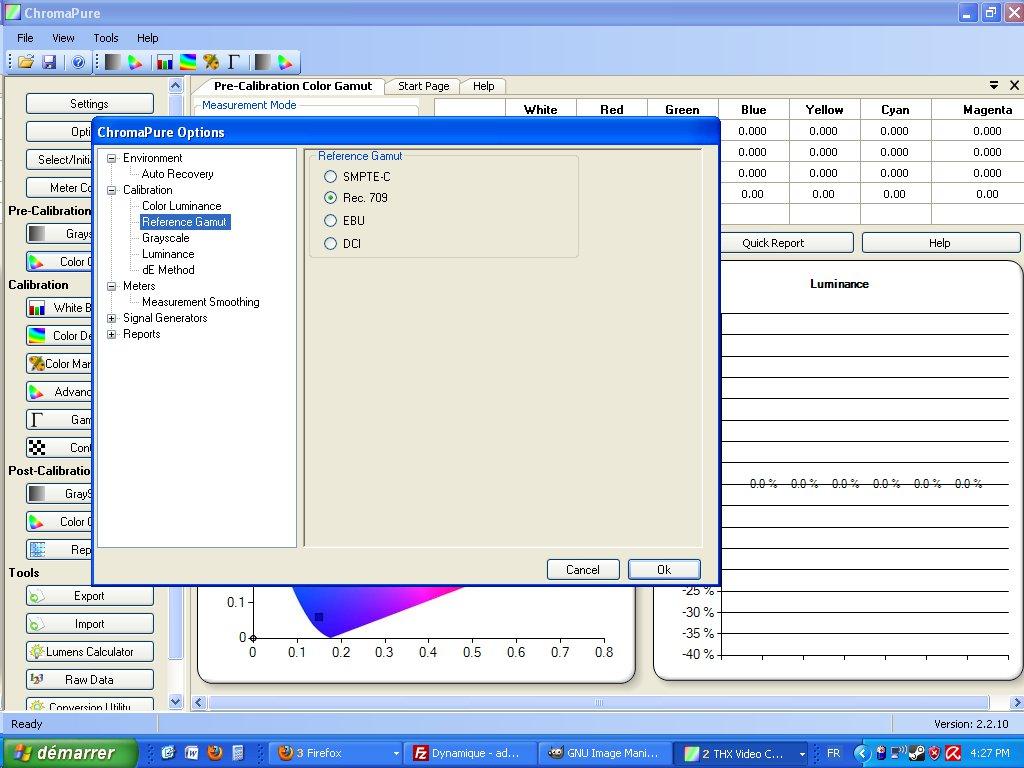Click the Gamma sidebar button icon

(x=37, y=419)
